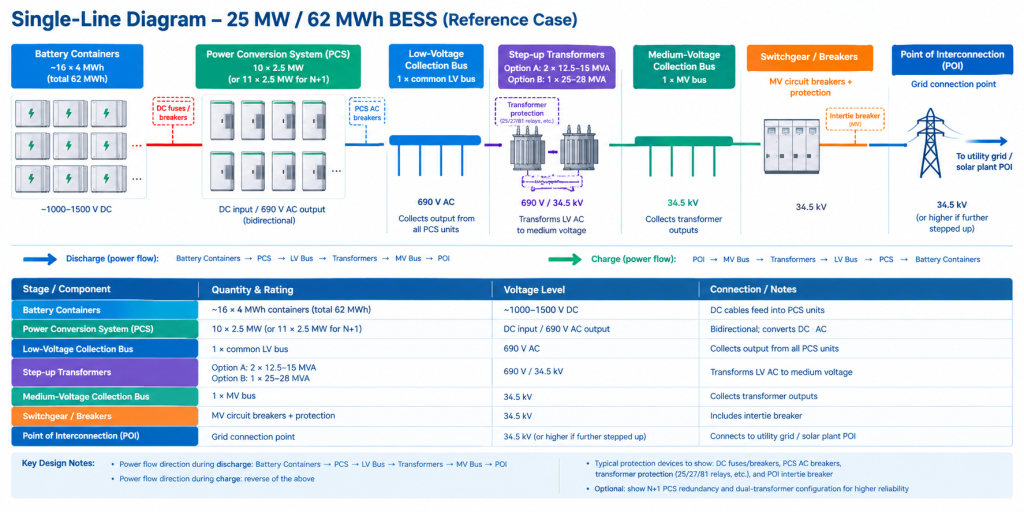Screen dimensions: 1024x512
Task: Click the green Charge power flow arrow
Action: [x=566, y=259]
